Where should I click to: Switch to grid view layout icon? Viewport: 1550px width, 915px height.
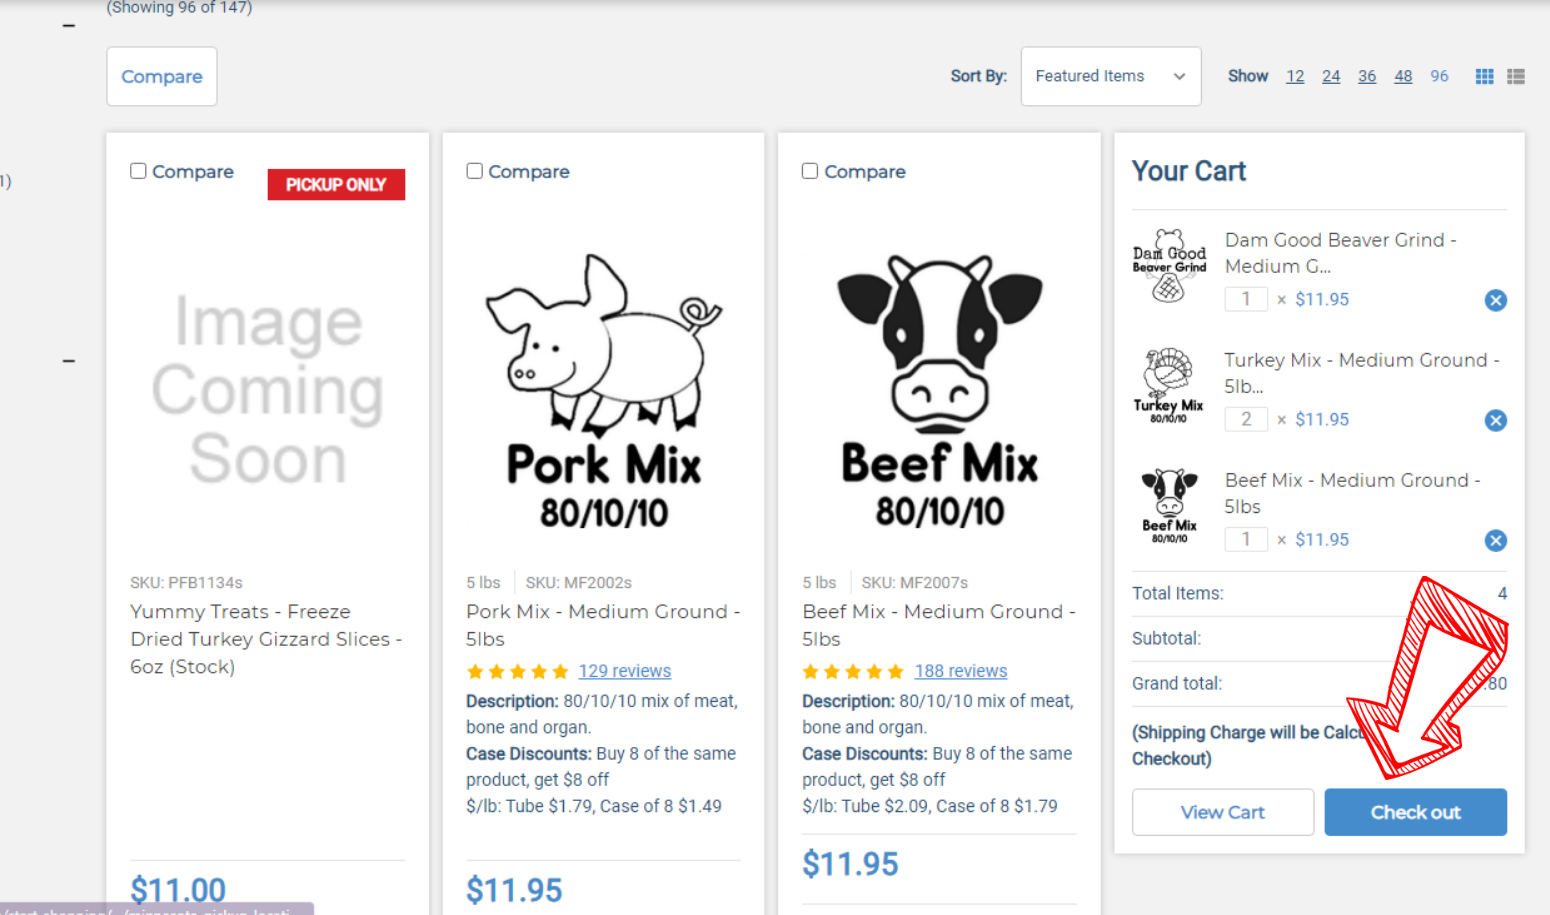coord(1484,76)
